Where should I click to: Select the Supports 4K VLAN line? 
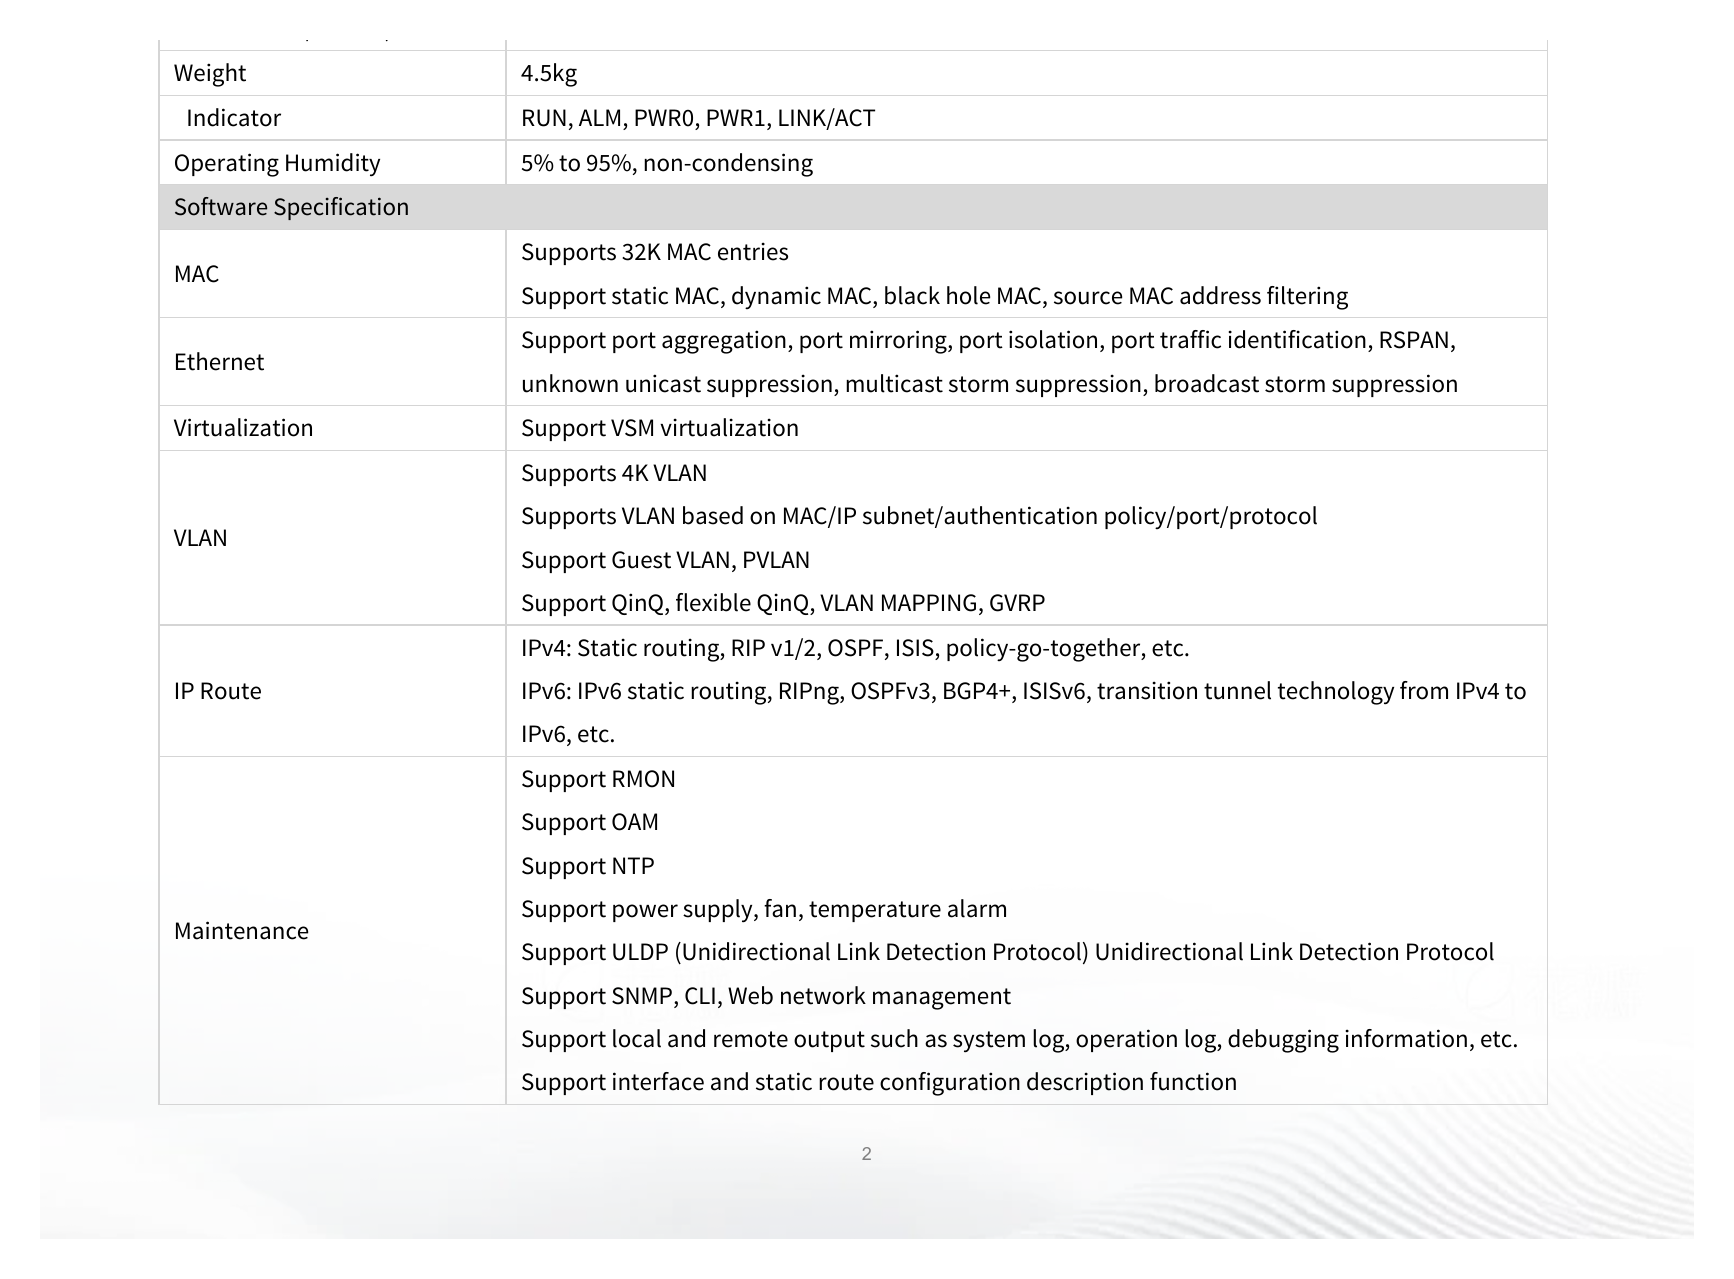[614, 473]
